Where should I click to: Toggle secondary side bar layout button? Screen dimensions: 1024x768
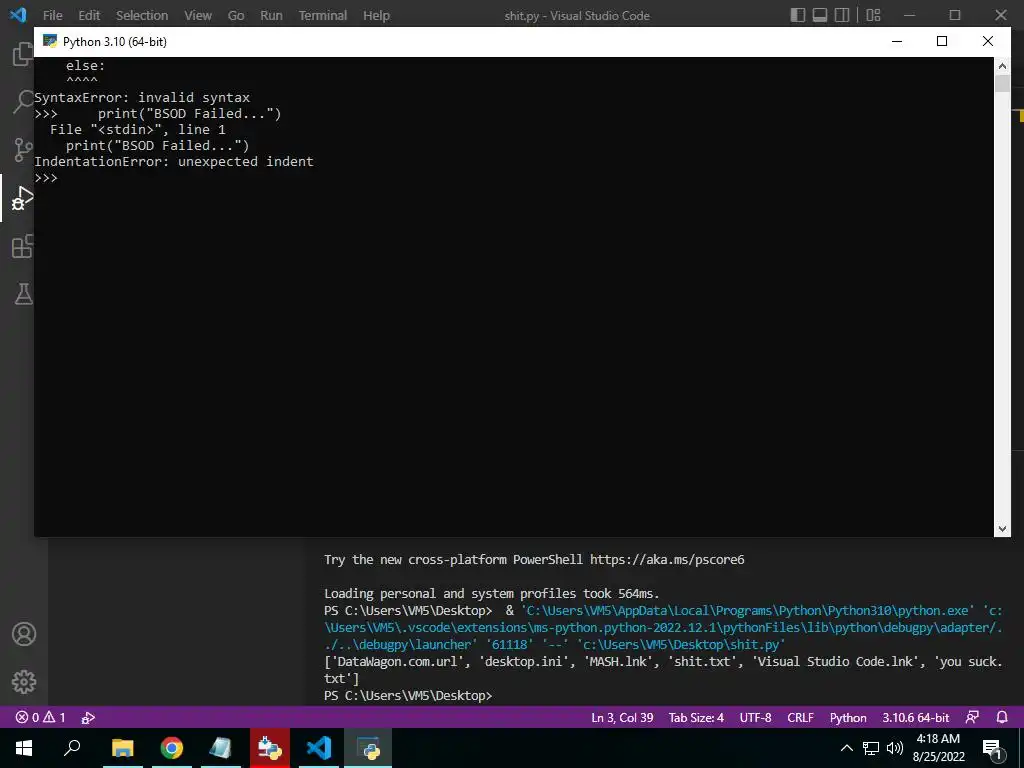pos(842,15)
